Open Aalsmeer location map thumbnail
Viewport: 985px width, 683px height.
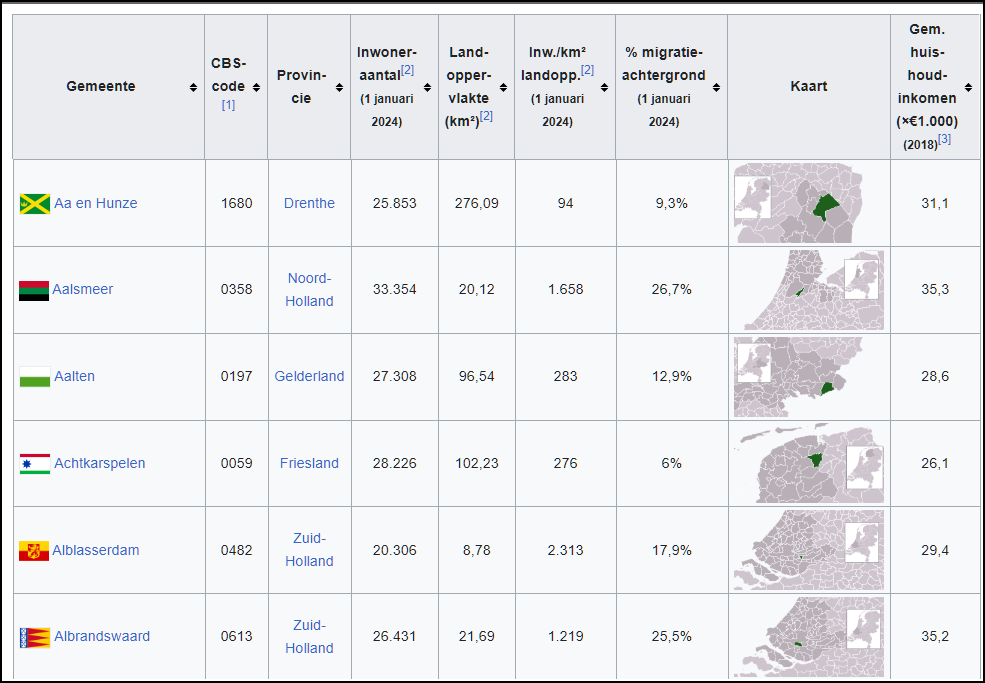coord(808,290)
